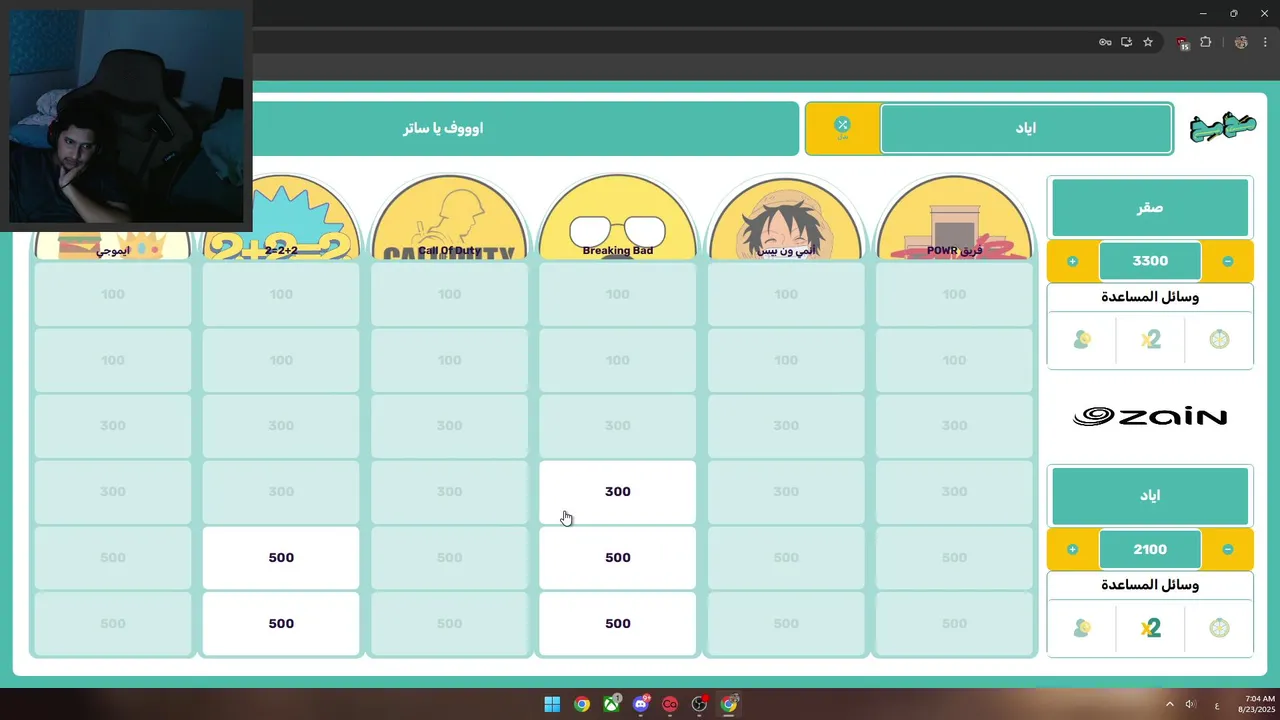Use صقر team's call-a-friend helper icon
The image size is (1280, 720).
1082,340
